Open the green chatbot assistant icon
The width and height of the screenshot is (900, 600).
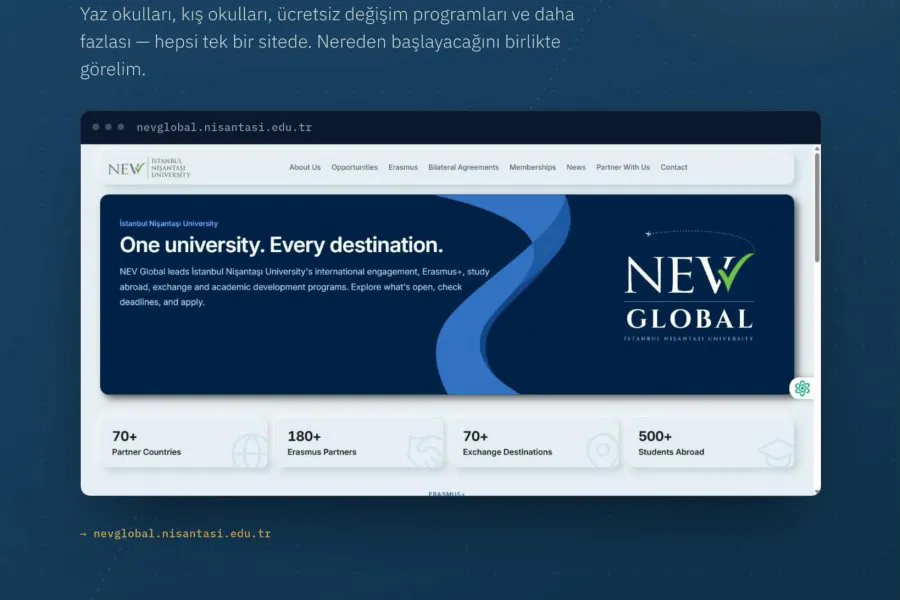802,388
